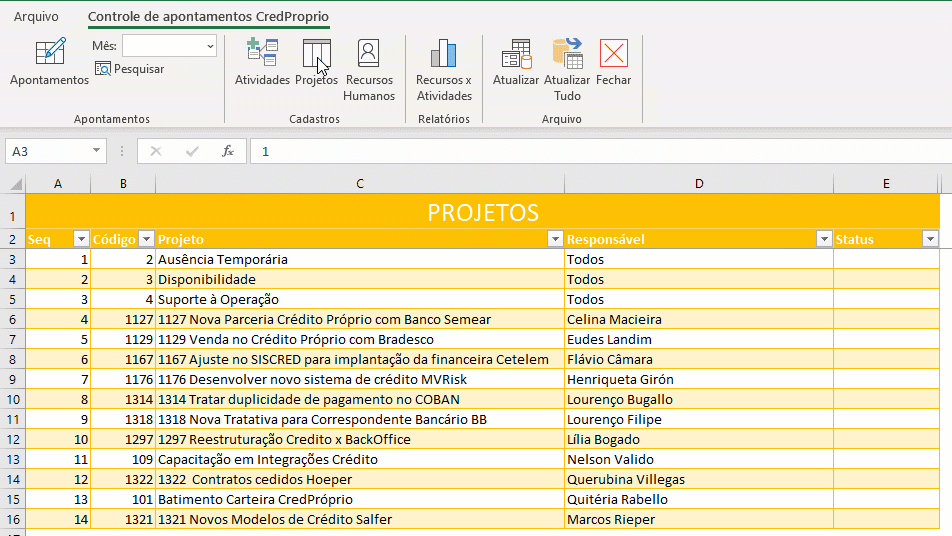Click responsável 'Lília Bogado'

click(x=699, y=439)
